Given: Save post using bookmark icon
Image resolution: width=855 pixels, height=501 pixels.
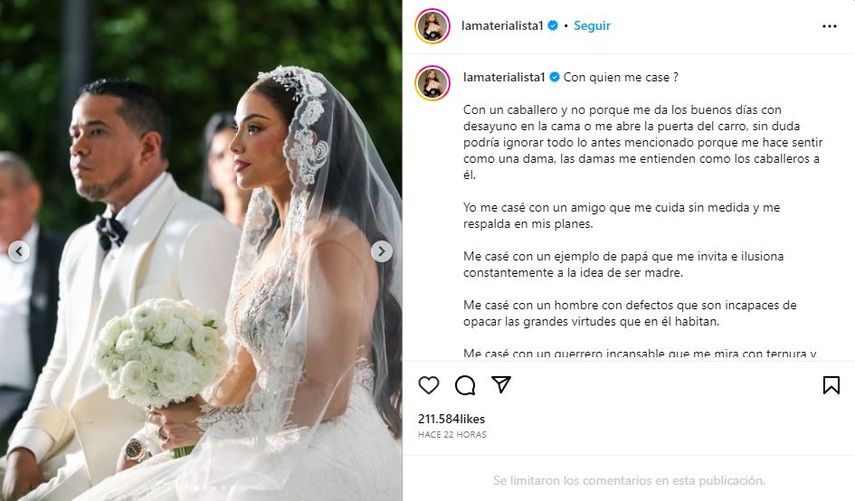Looking at the screenshot, I should click(x=831, y=385).
